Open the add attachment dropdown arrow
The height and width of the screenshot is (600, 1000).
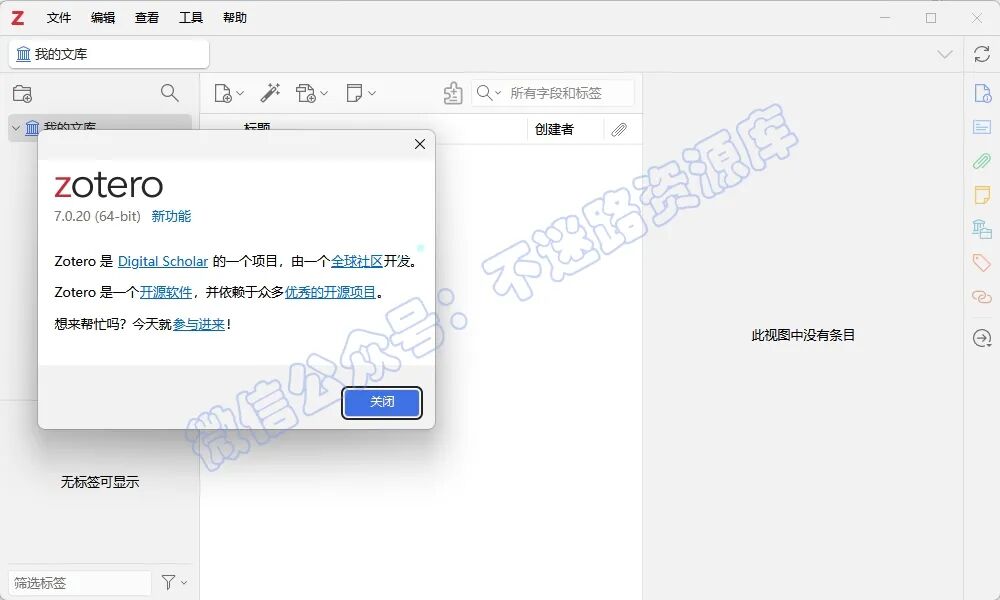(324, 93)
